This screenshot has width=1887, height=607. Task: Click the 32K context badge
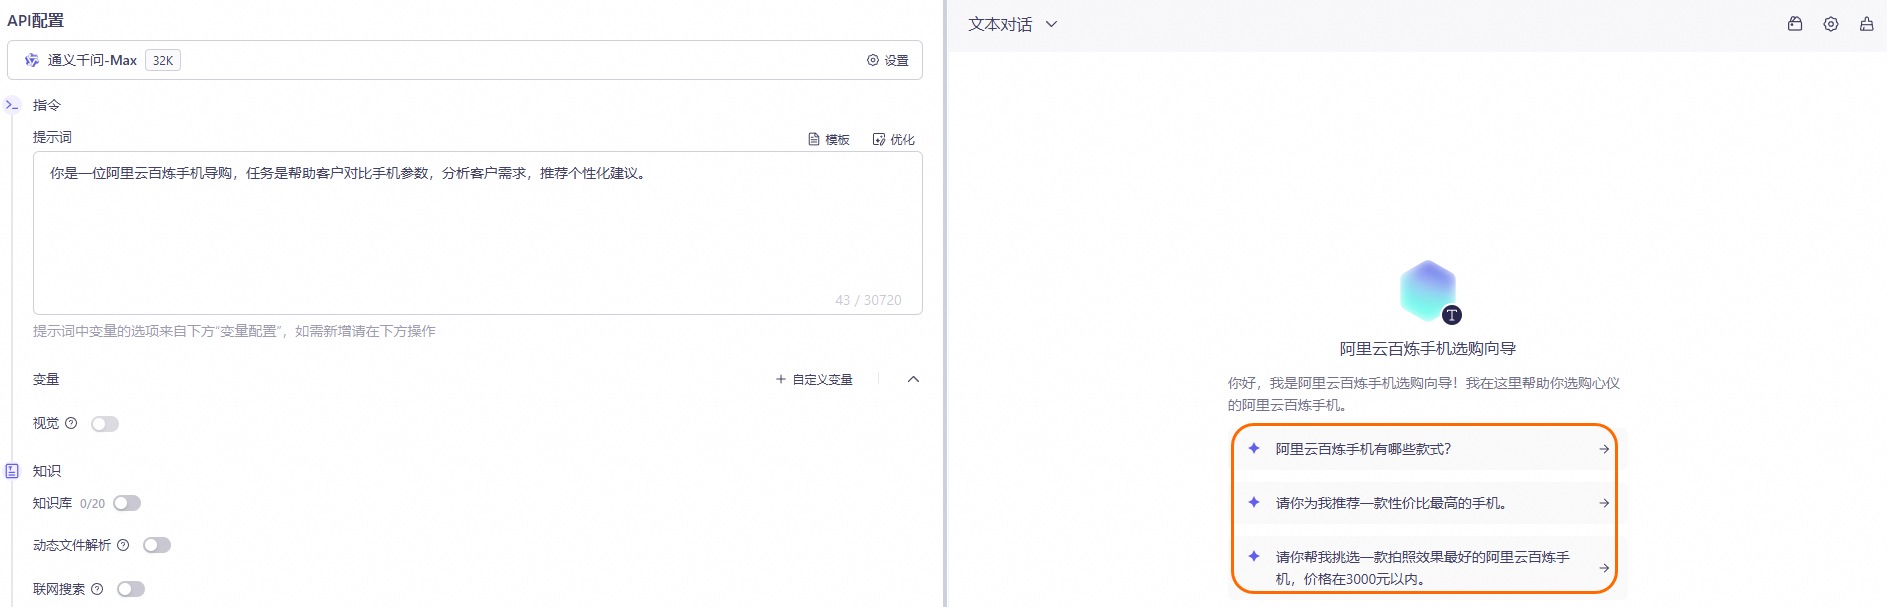click(163, 60)
